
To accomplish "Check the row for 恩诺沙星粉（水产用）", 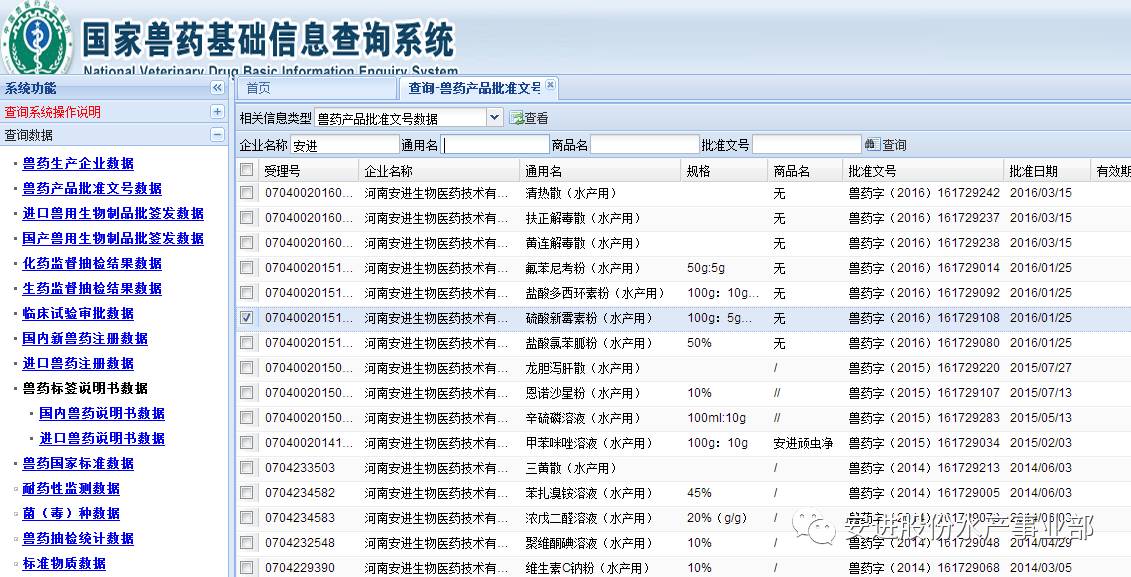I will tap(247, 392).
